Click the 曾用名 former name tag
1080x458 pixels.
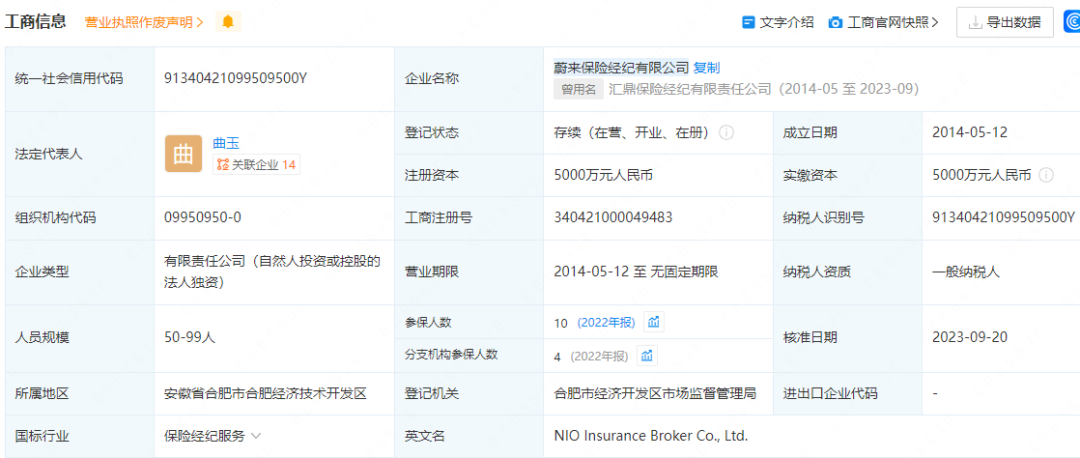578,90
